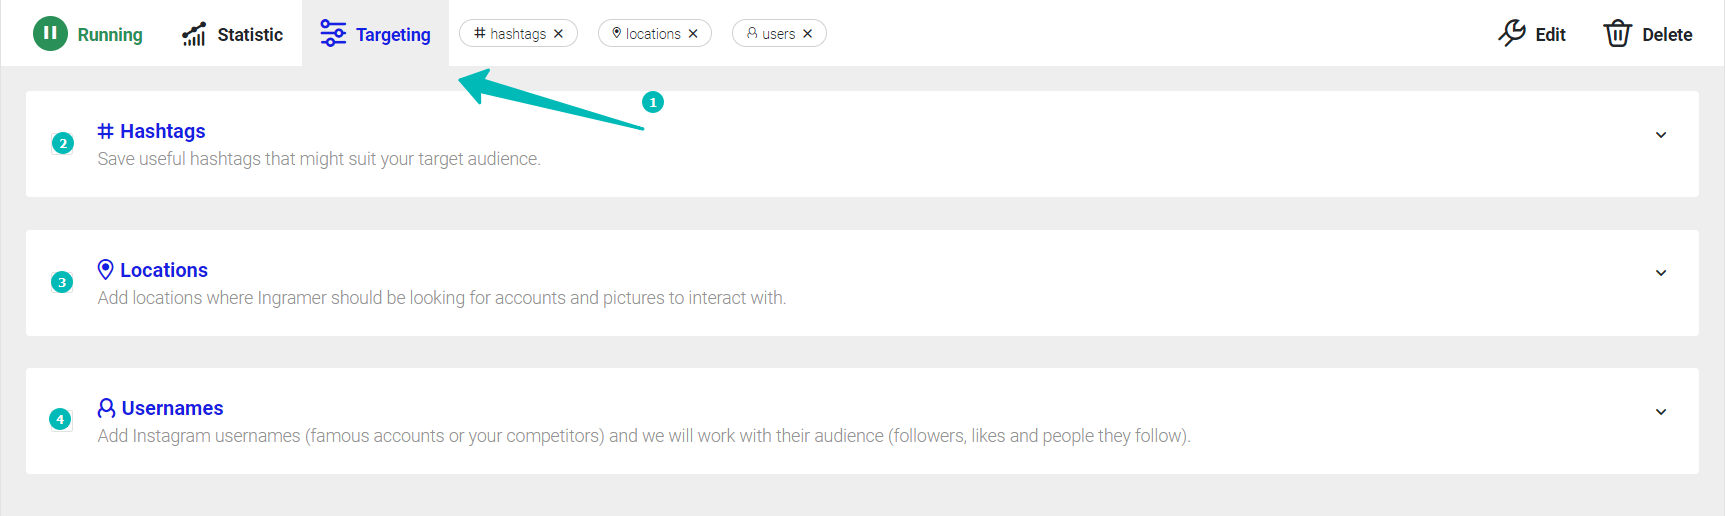Click the Targeting sliders icon
The image size is (1725, 516).
click(x=333, y=33)
